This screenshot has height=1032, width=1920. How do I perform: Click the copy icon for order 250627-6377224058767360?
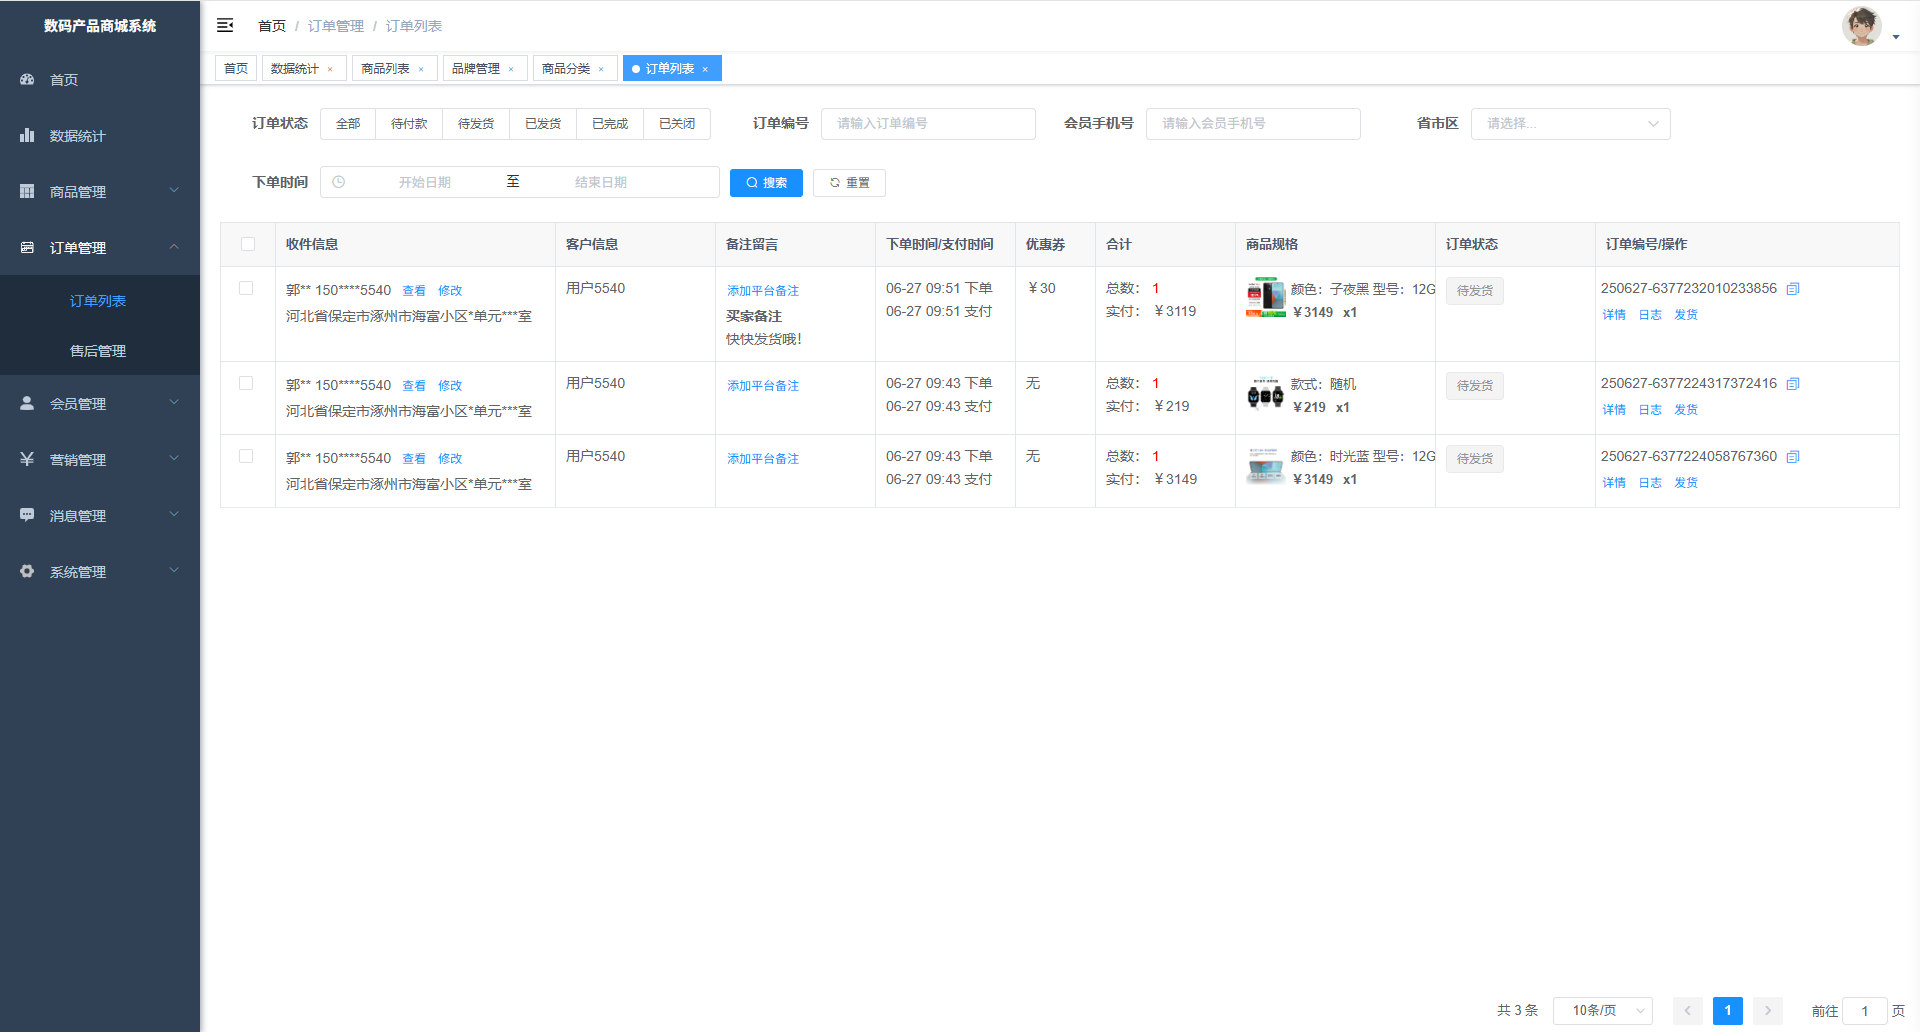tap(1793, 457)
